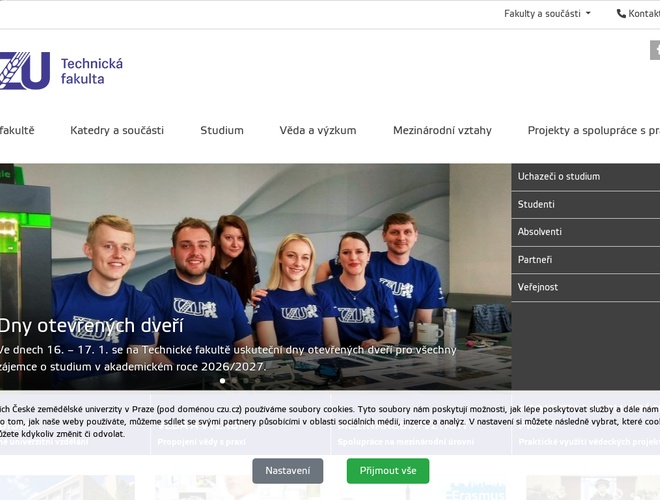Select Partneři in the side menu

[535, 260]
